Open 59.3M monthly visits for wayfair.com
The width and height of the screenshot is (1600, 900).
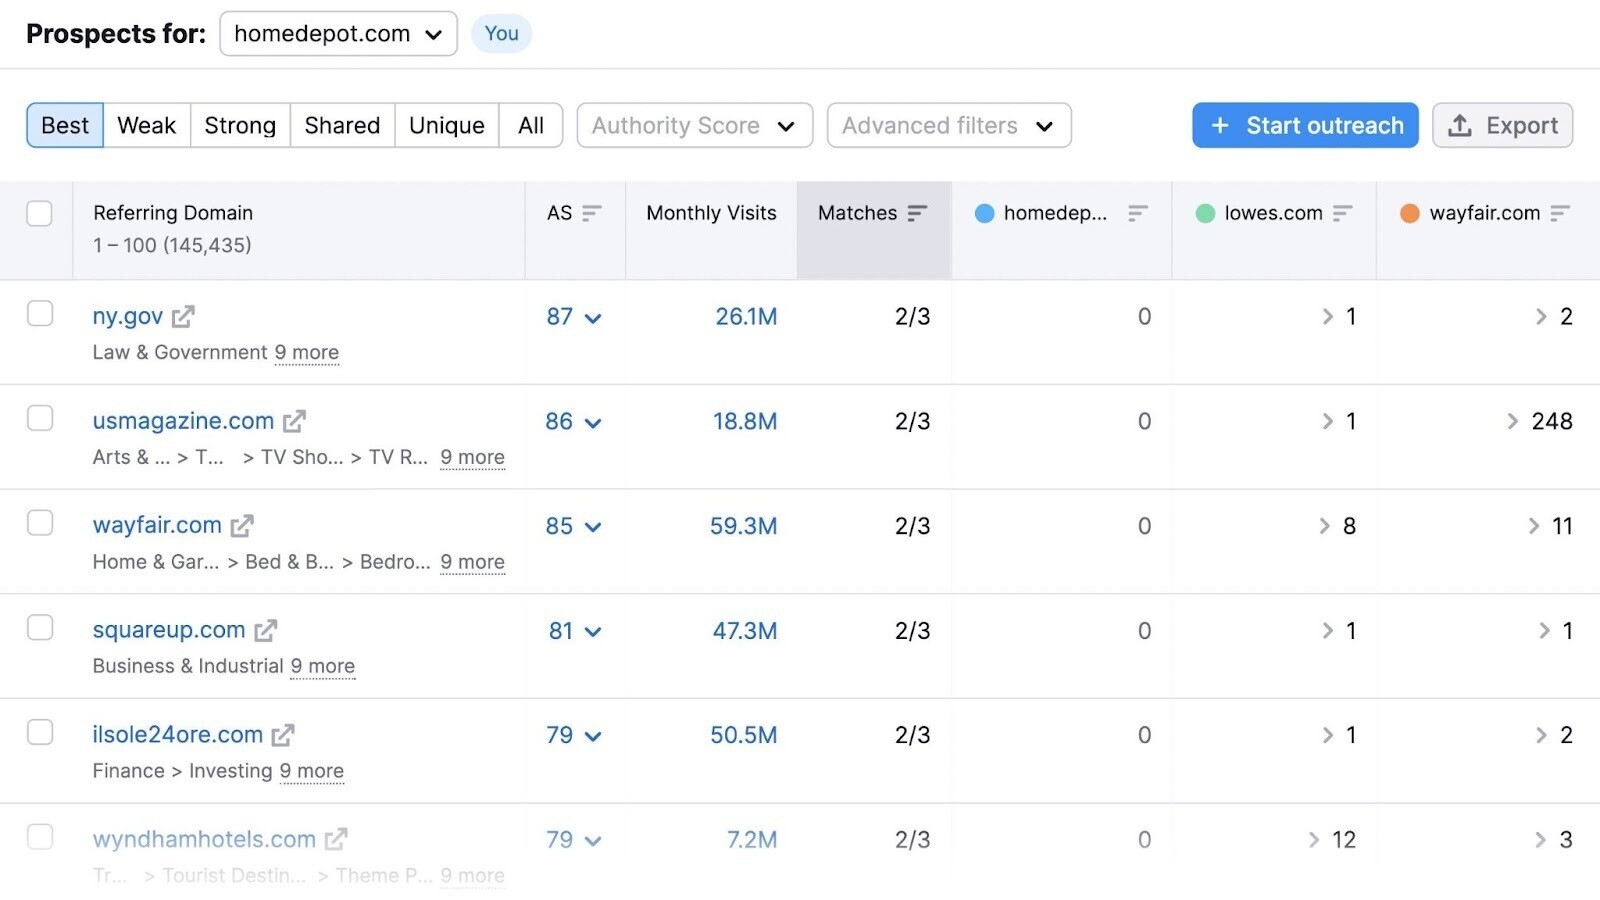743,526
